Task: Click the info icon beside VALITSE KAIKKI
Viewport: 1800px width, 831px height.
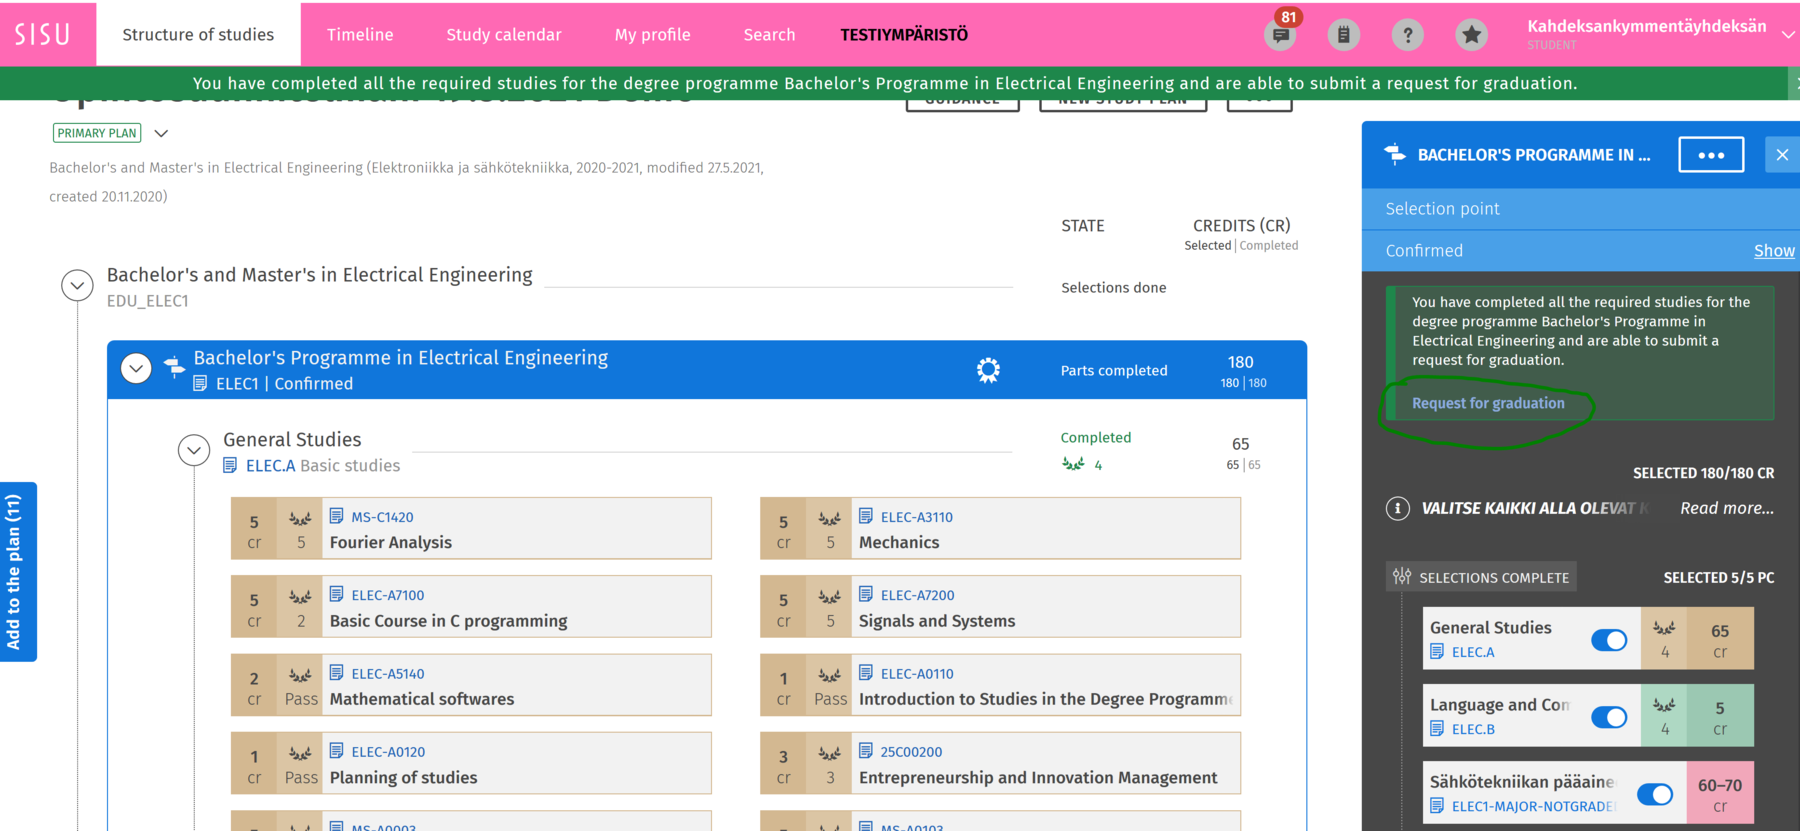Action: pos(1398,508)
